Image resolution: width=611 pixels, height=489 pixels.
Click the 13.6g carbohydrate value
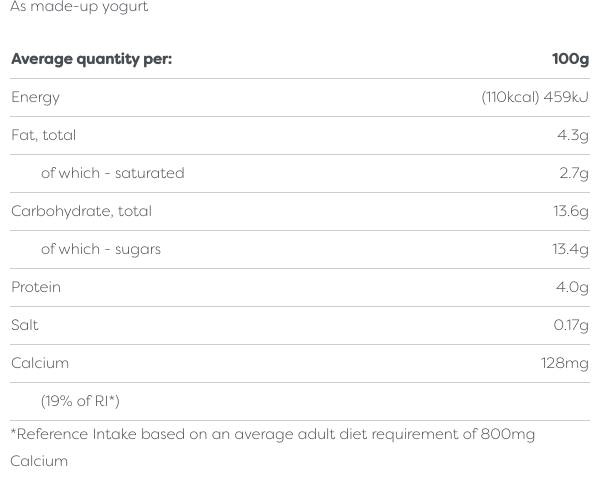tap(570, 211)
